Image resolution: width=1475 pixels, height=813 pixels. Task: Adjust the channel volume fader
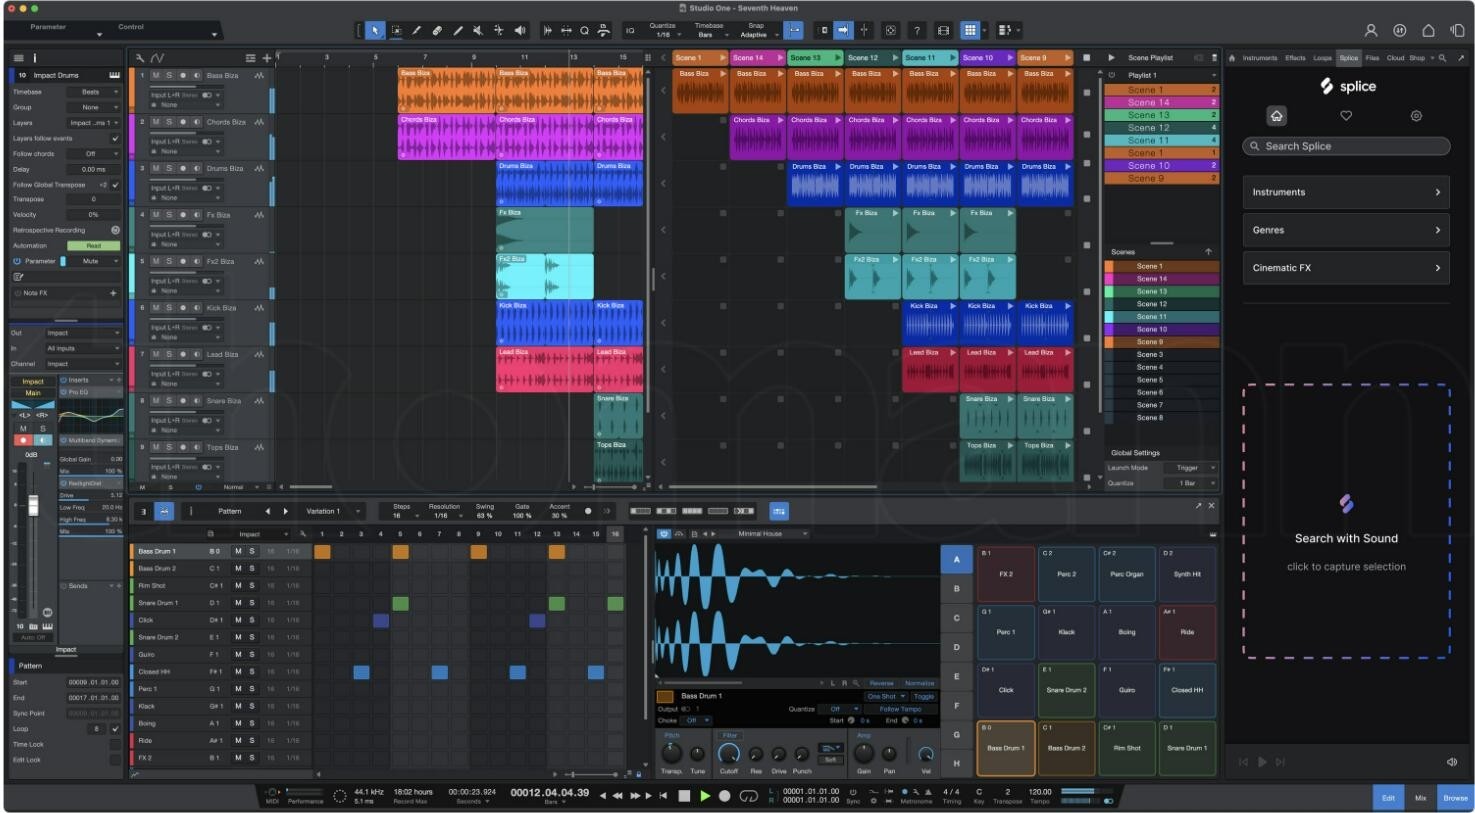point(33,506)
